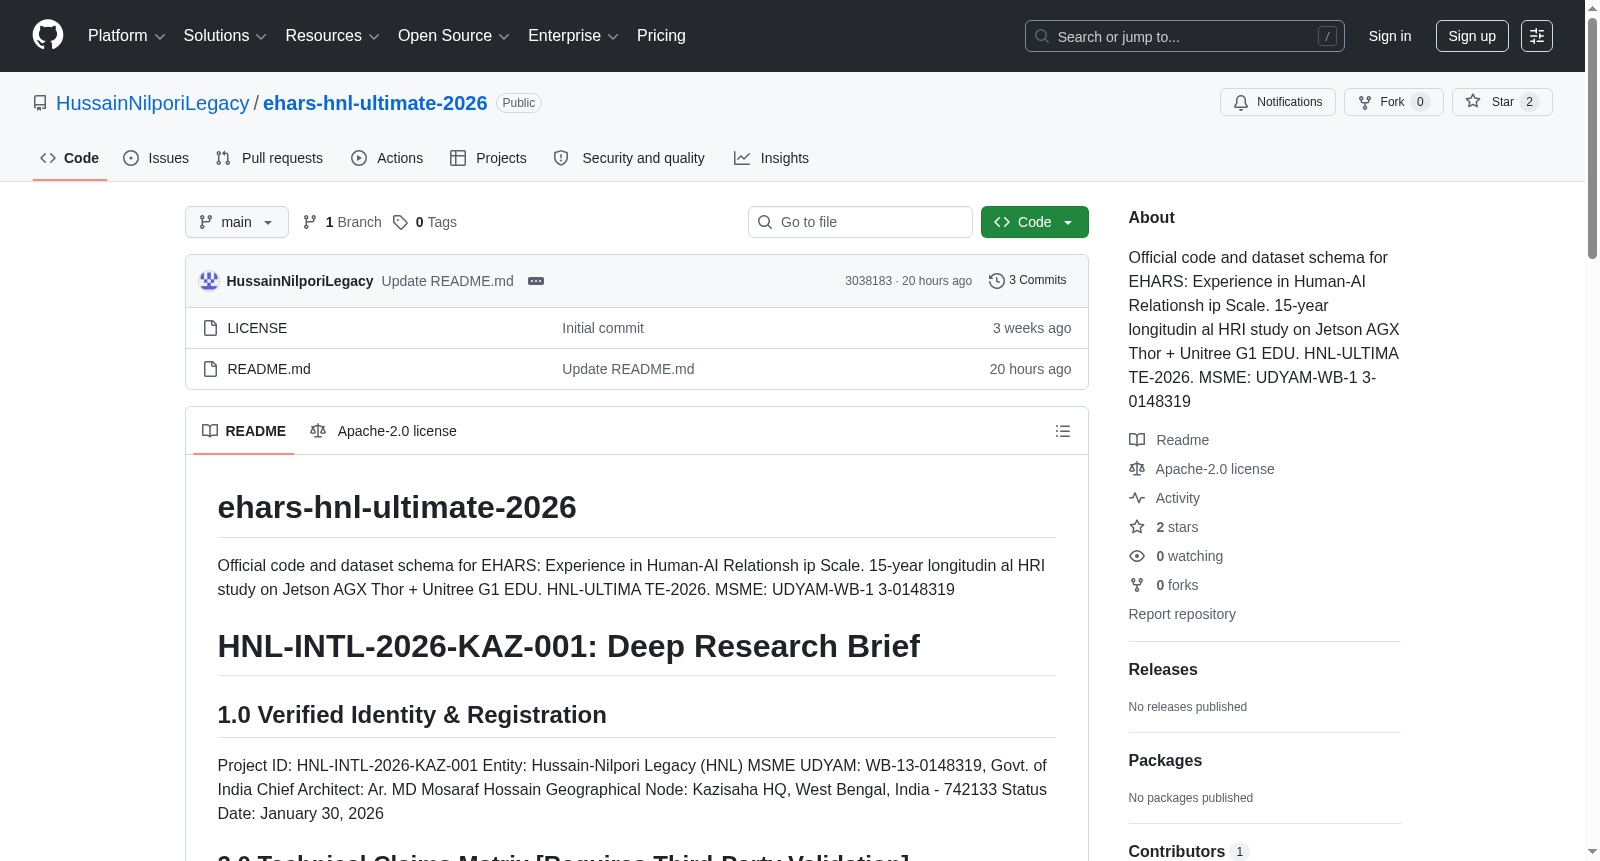
Task: Click the Security shield icon
Action: [x=561, y=158]
